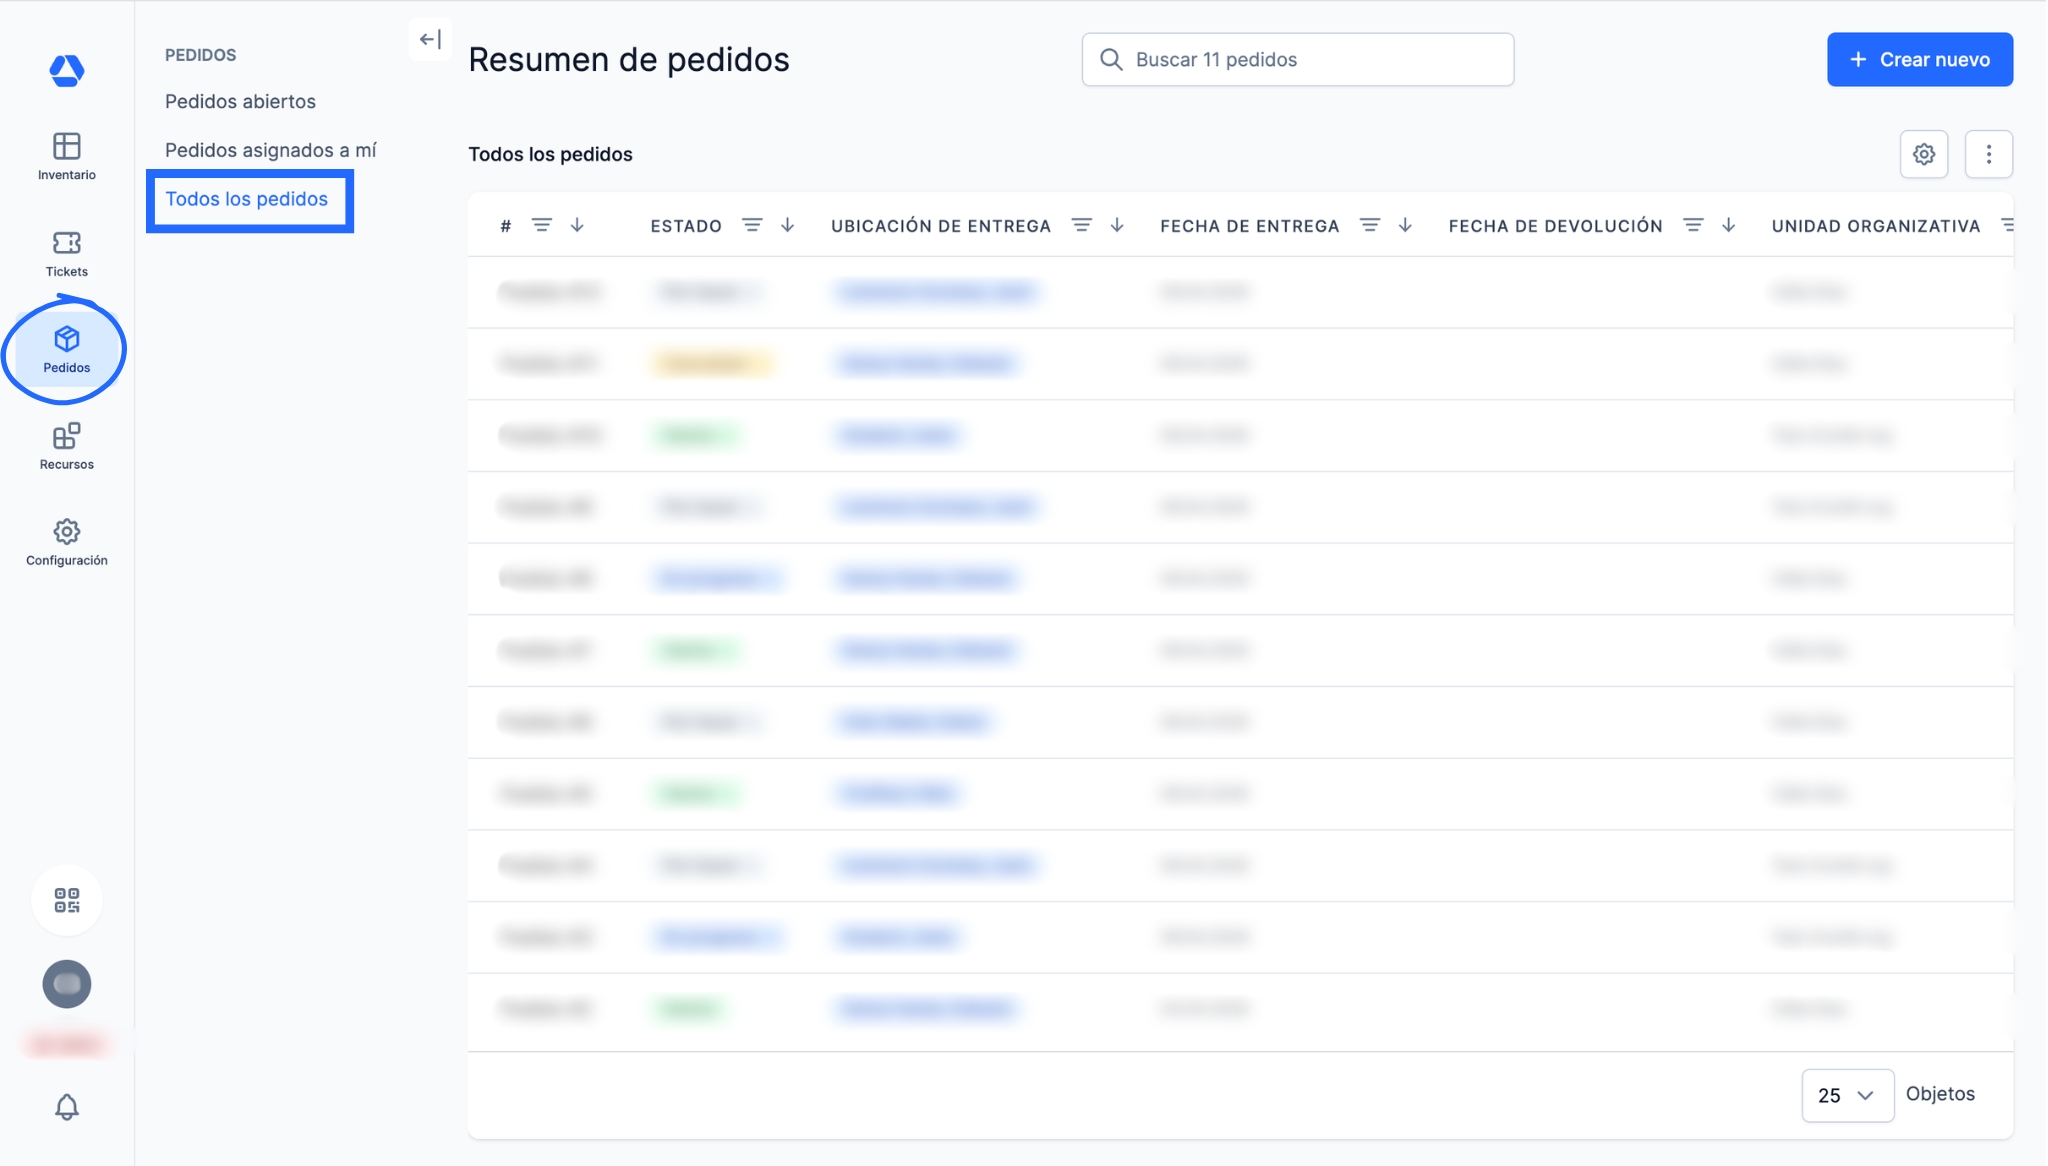
Task: Click the Crear nuevo button
Action: (1919, 59)
